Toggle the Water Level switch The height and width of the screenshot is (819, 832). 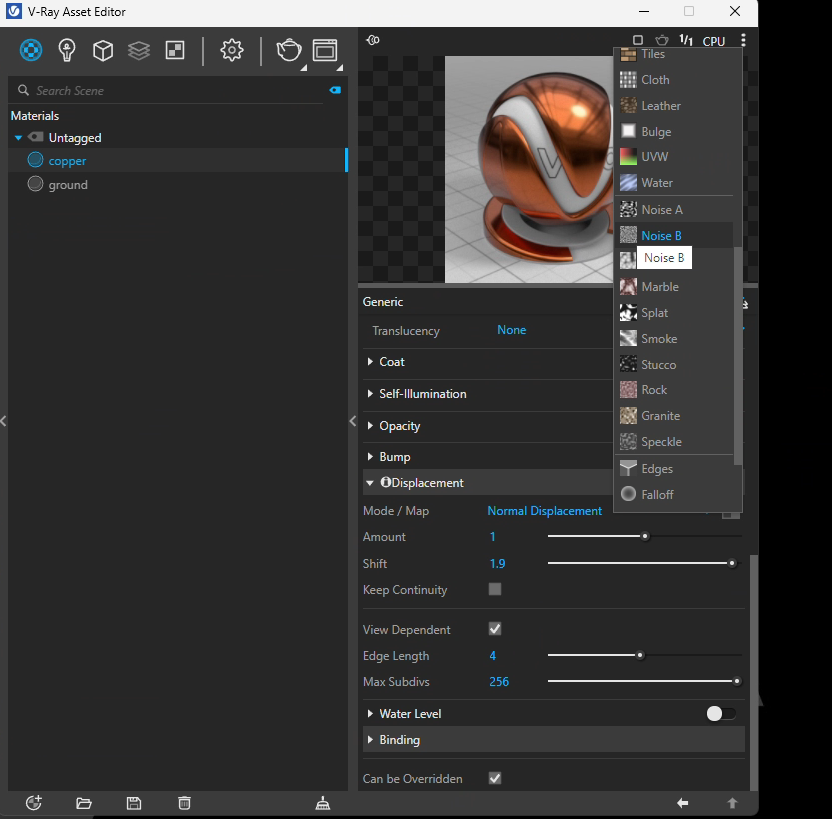coord(721,713)
